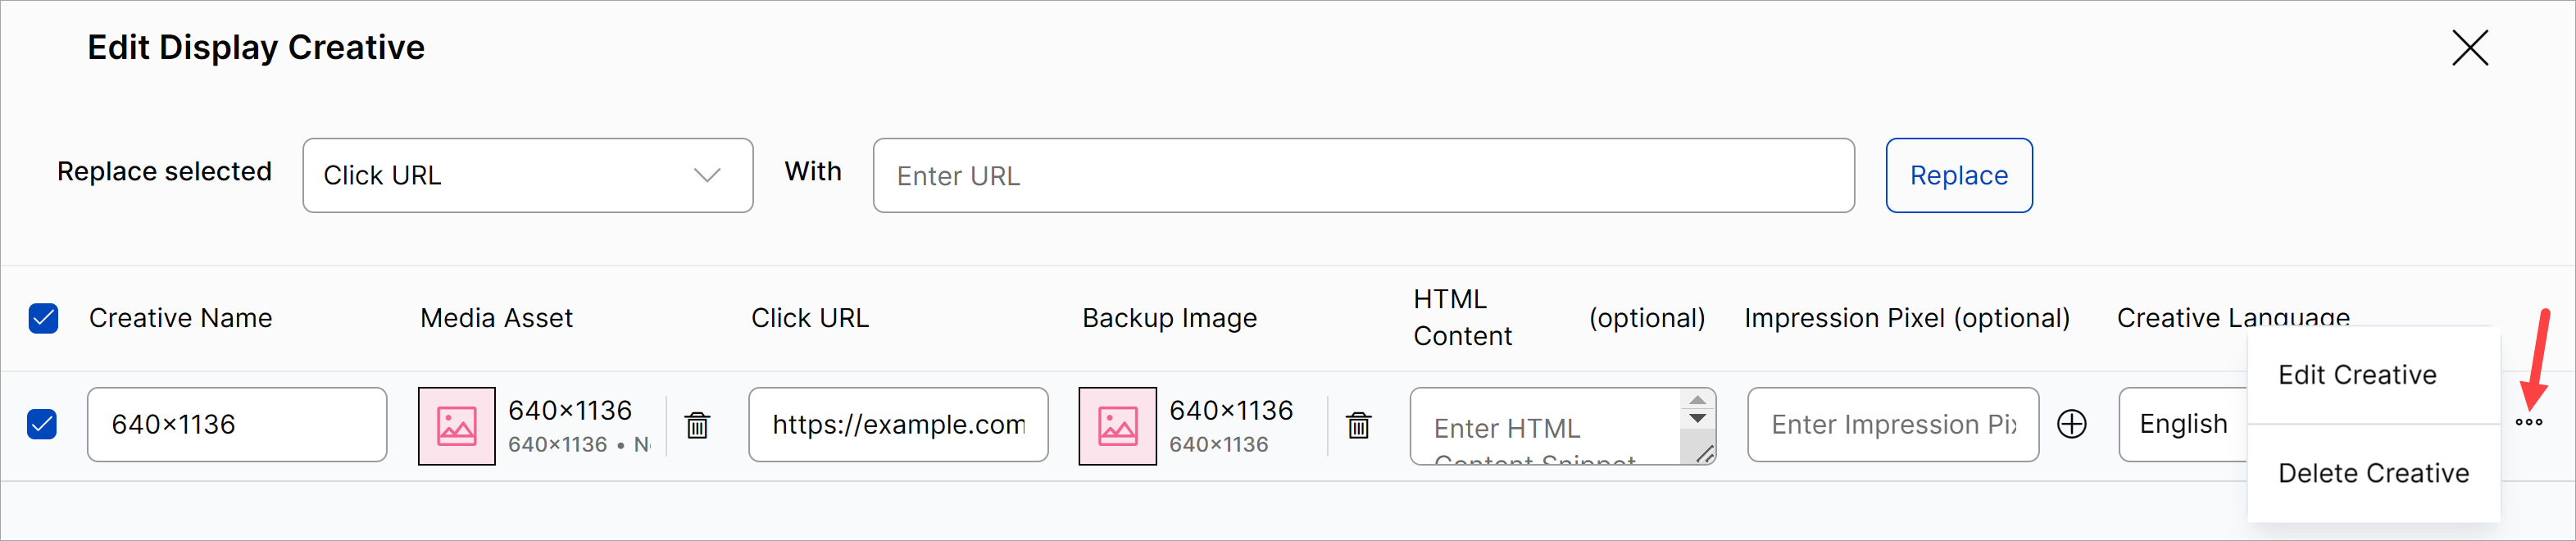Image resolution: width=2576 pixels, height=541 pixels.
Task: Uncheck the 640×1136 creative row checkbox
Action: [43, 424]
